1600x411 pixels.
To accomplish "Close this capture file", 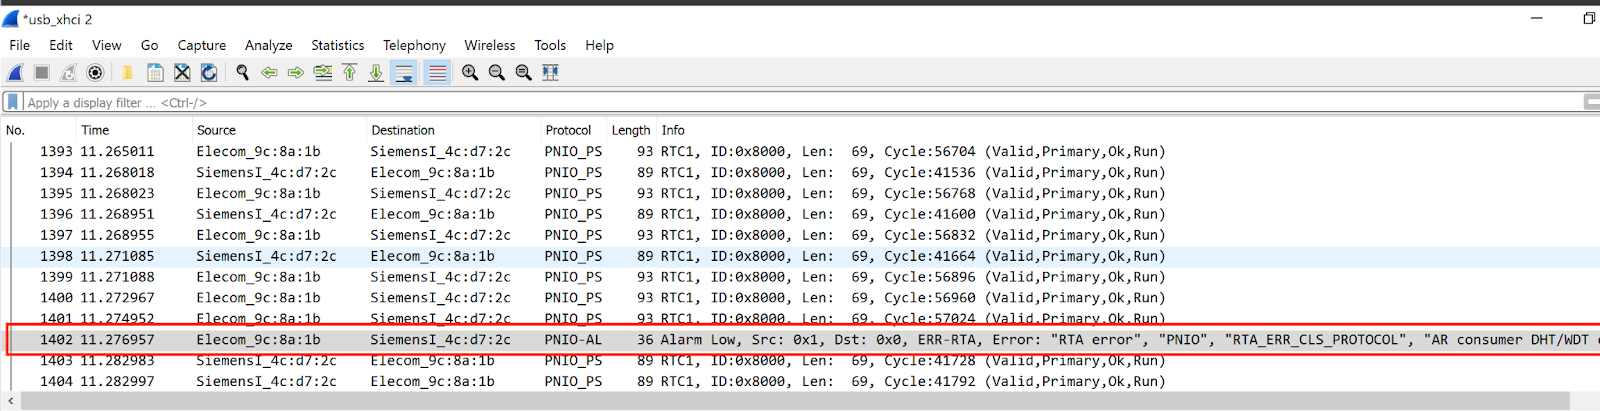I will tap(182, 72).
